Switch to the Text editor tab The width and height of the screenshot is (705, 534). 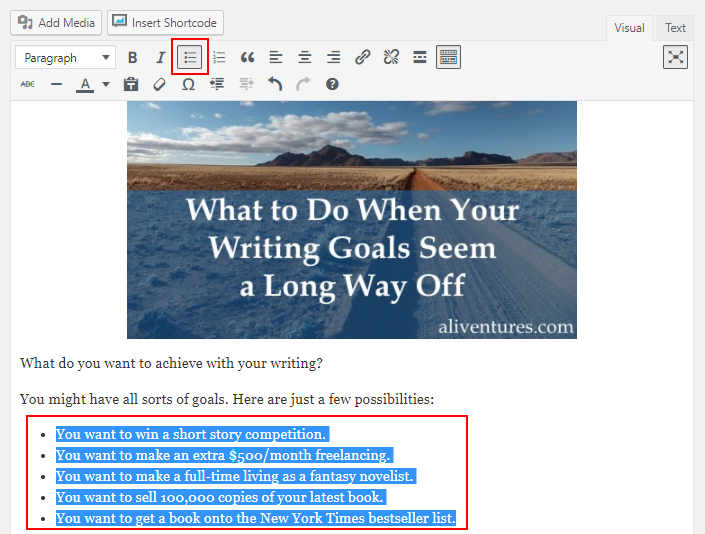point(676,28)
